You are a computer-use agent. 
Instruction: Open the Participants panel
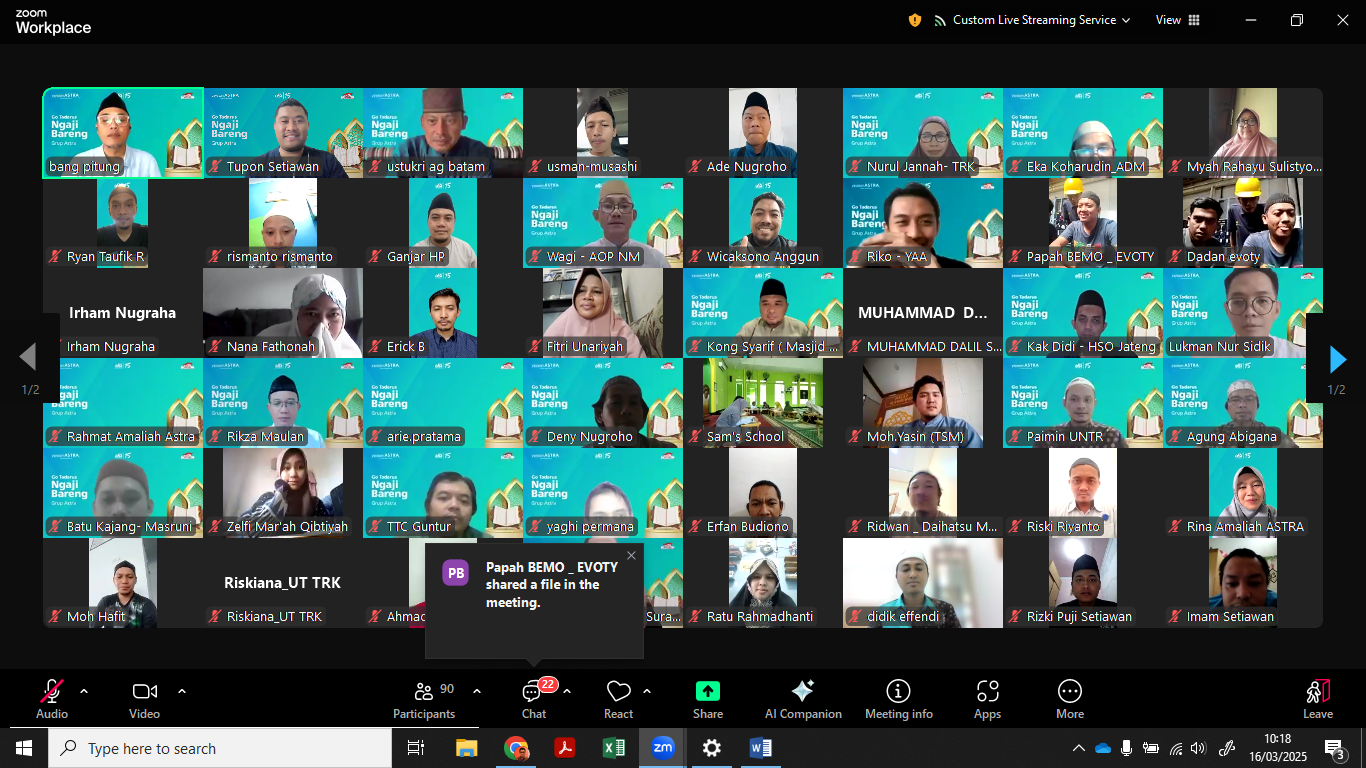pyautogui.click(x=423, y=699)
